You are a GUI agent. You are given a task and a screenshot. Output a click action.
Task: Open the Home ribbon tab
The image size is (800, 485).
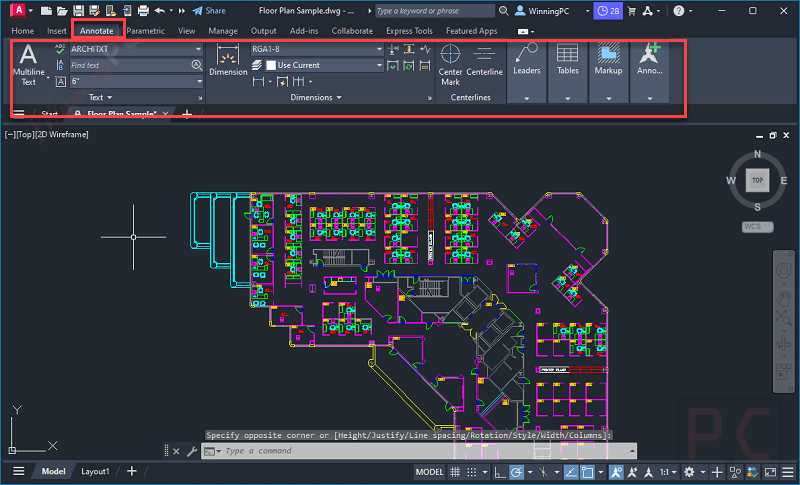22,31
